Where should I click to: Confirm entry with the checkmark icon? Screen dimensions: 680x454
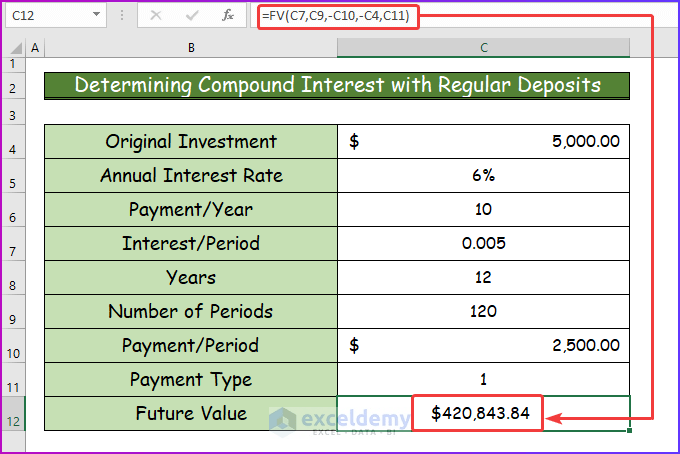point(191,16)
